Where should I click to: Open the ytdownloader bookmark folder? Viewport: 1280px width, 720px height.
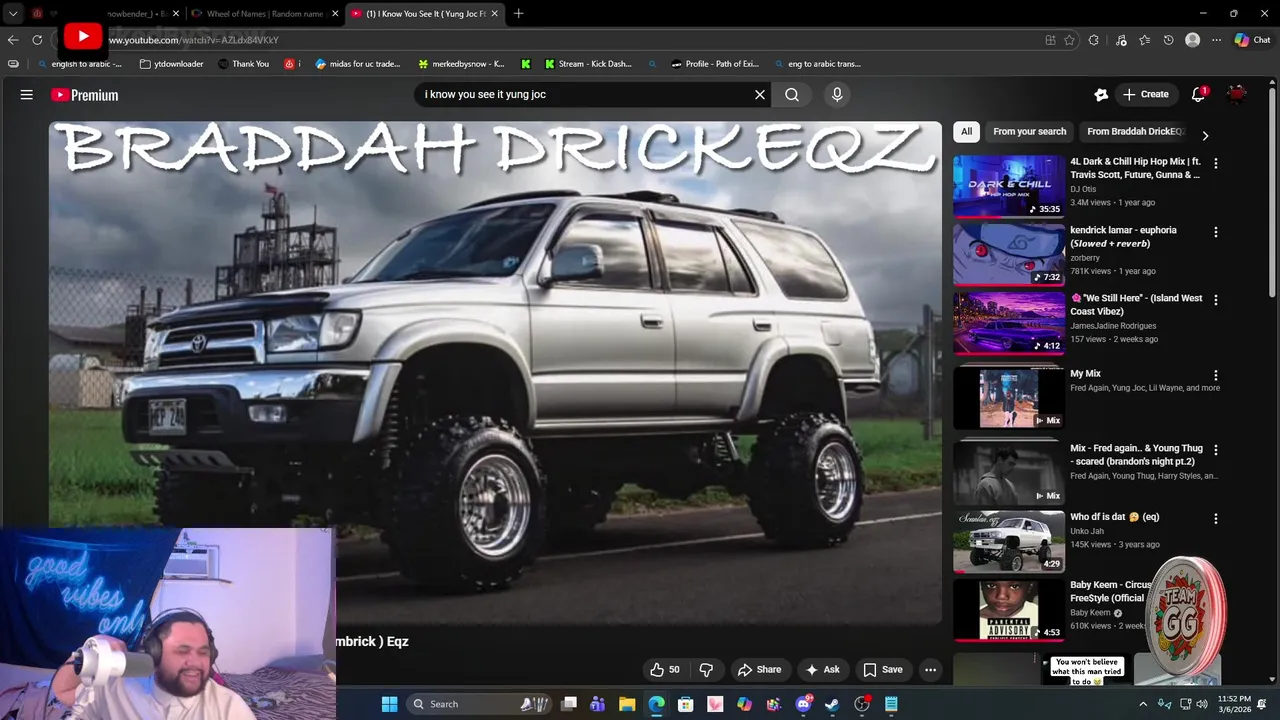click(172, 64)
